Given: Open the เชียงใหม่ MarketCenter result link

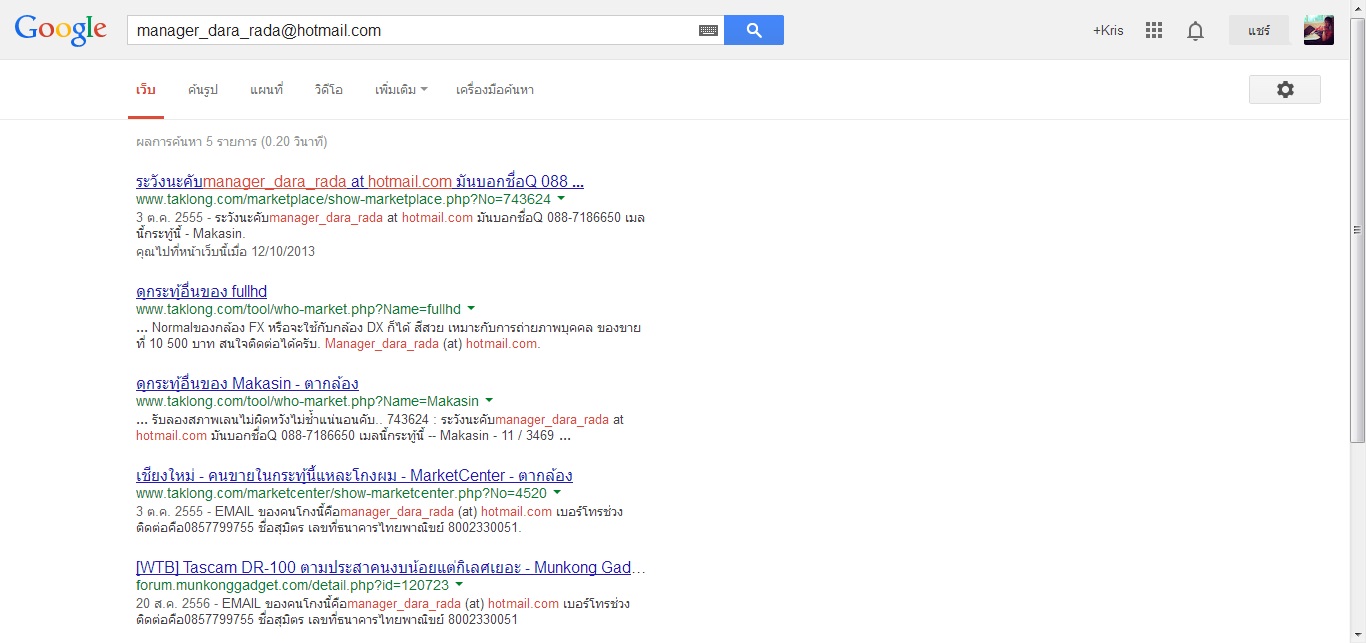Looking at the screenshot, I should coord(354,475).
